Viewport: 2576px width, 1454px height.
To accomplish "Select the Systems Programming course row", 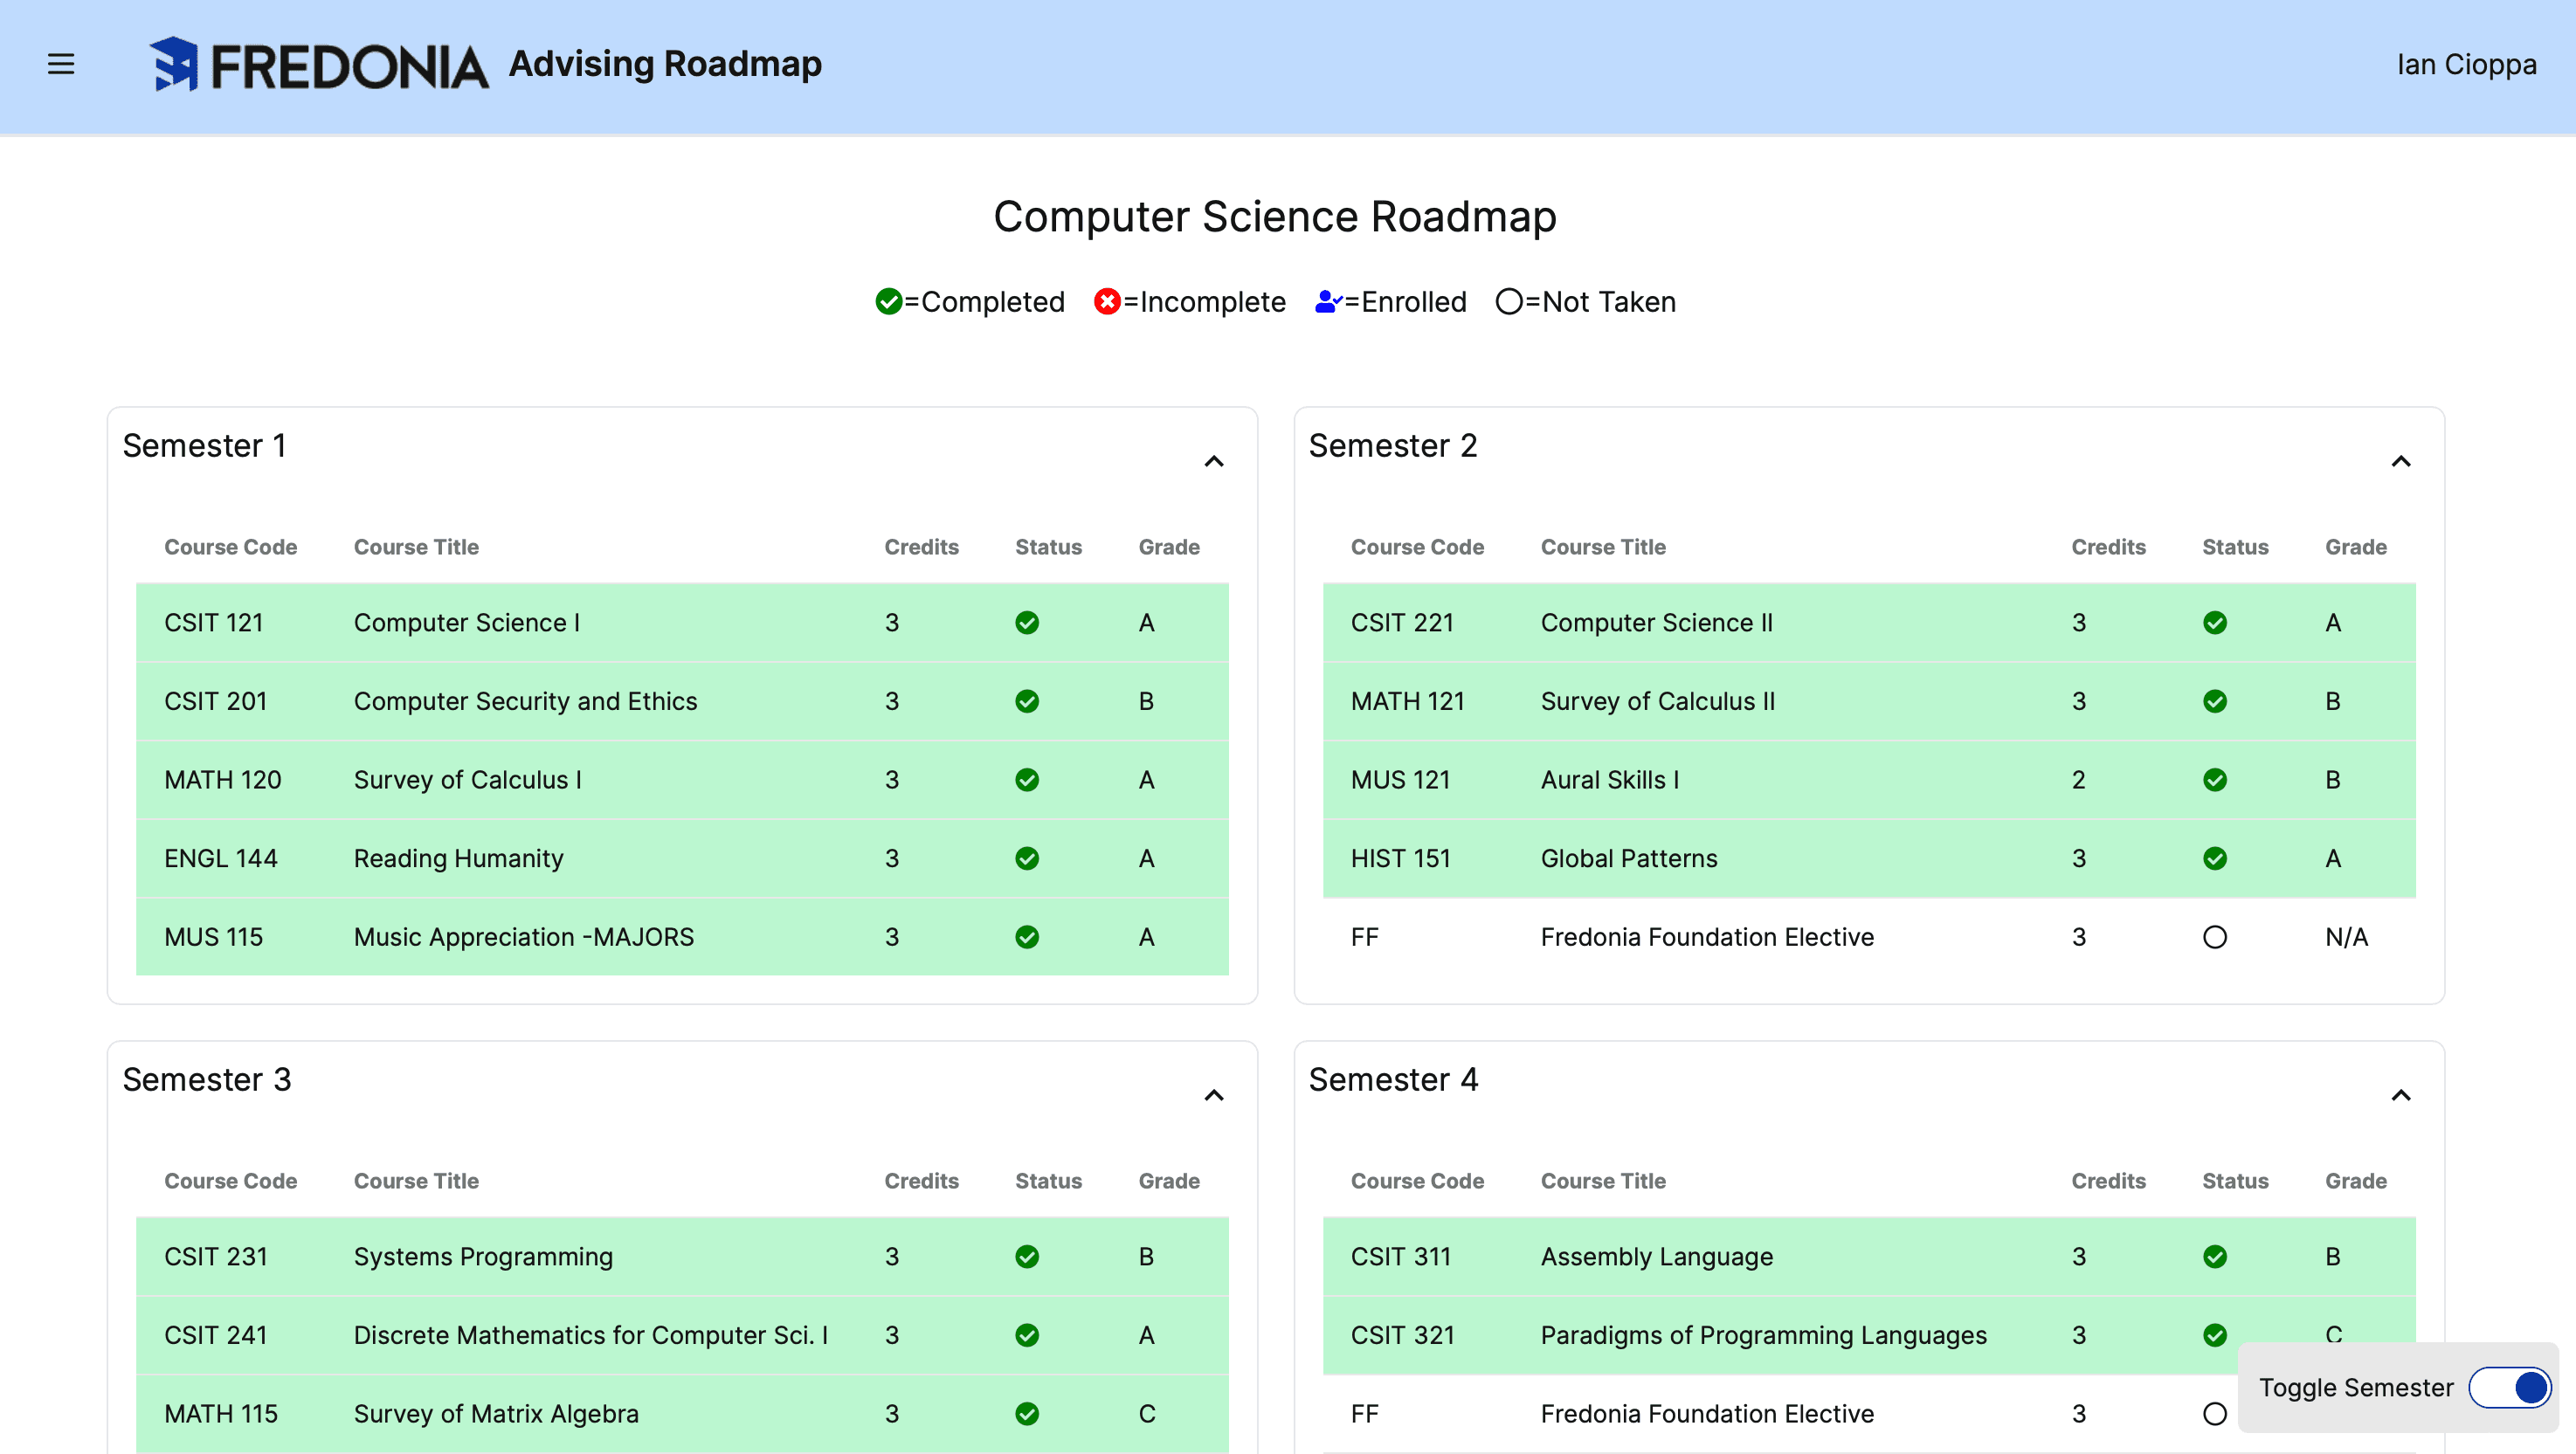I will [483, 1256].
